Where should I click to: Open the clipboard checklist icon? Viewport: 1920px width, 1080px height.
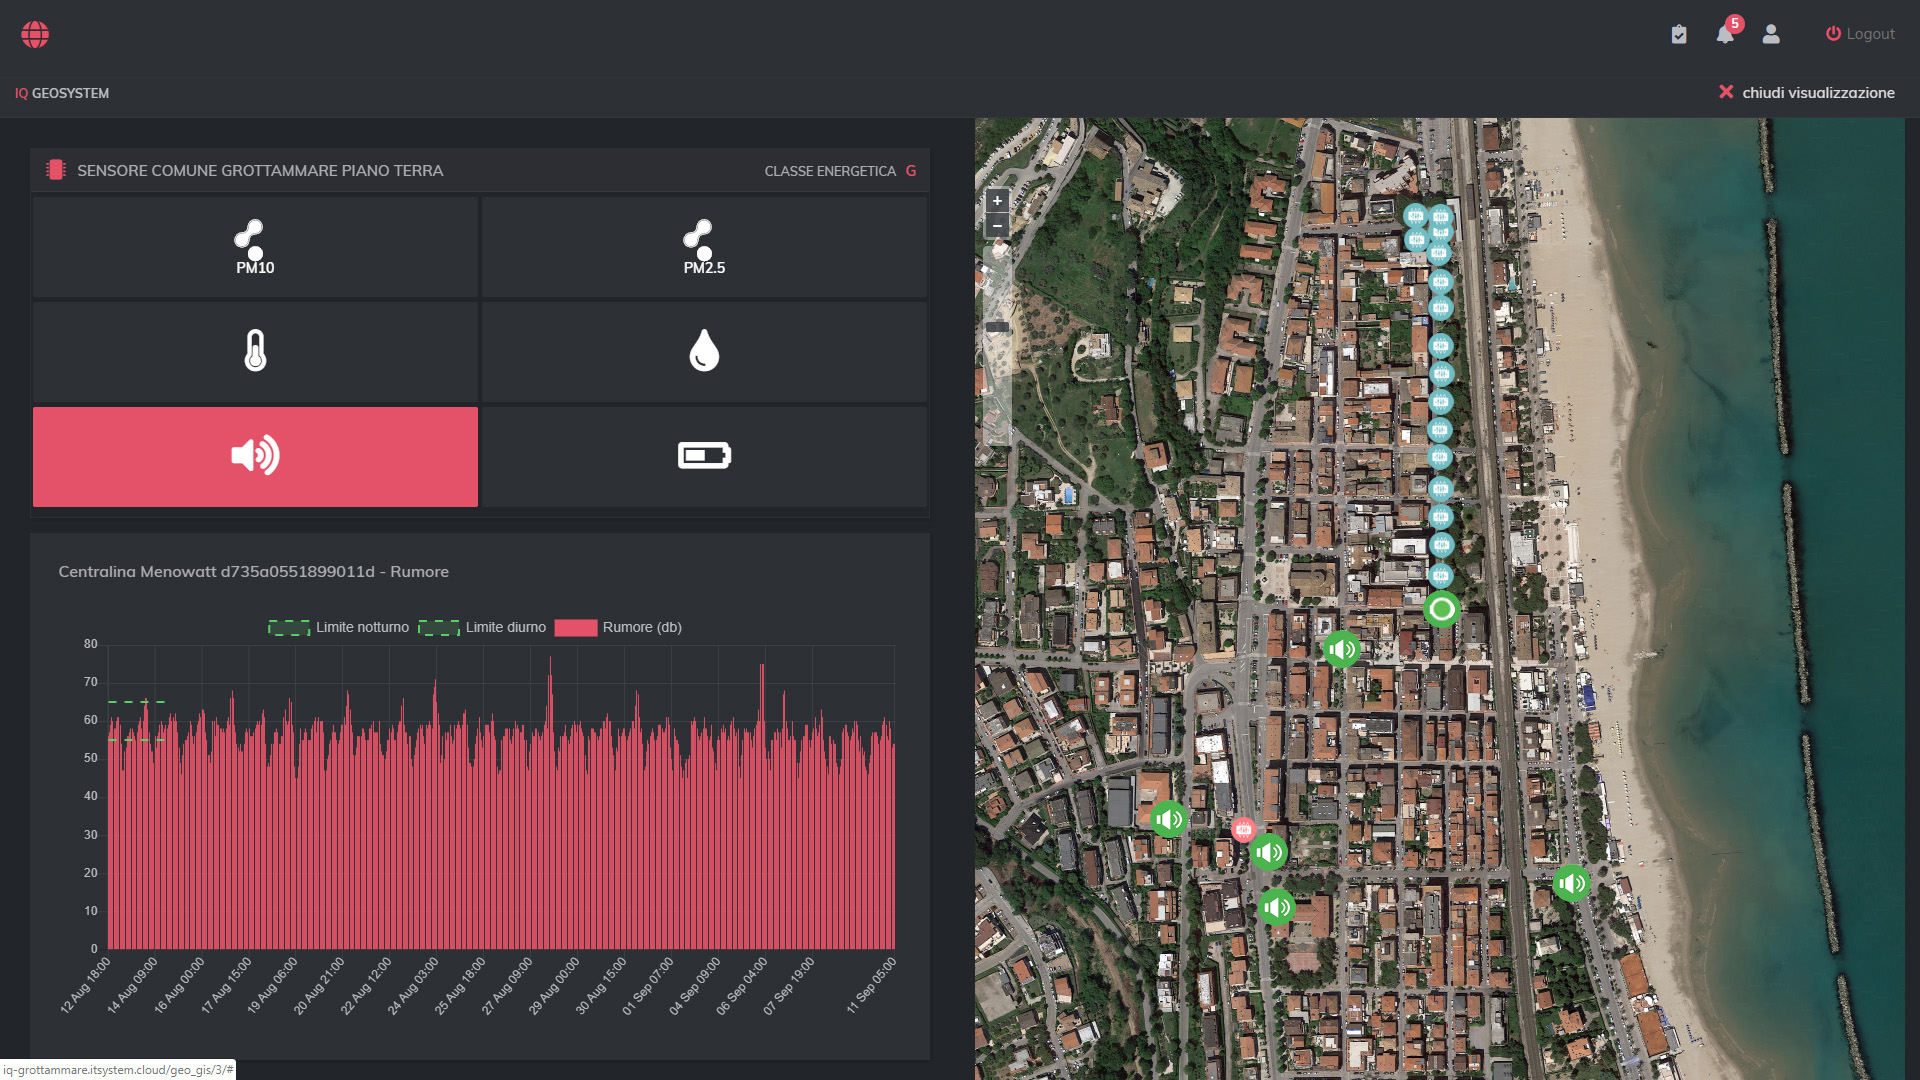[x=1679, y=34]
